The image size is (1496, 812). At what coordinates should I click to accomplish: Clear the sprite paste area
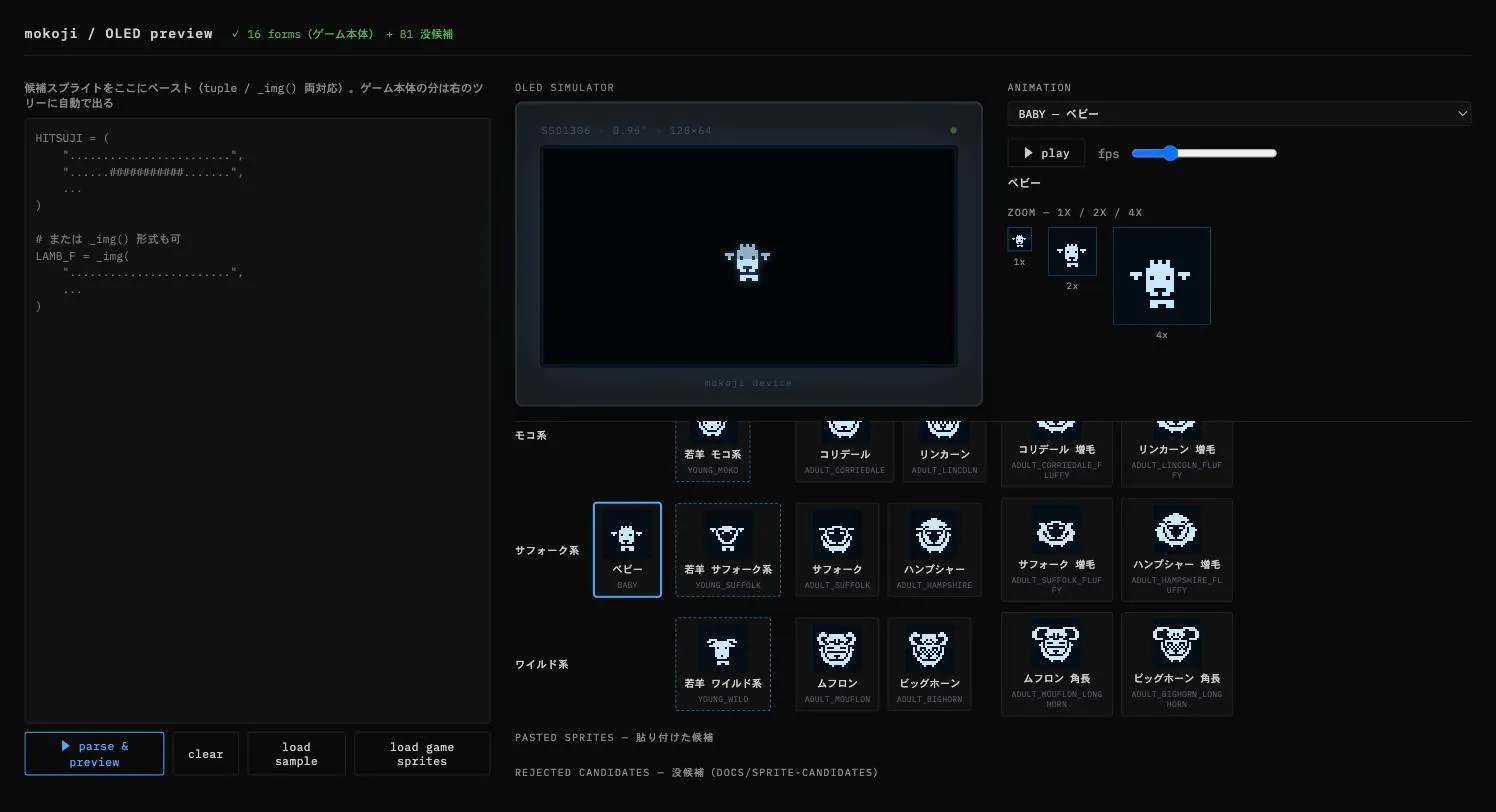pyautogui.click(x=205, y=754)
